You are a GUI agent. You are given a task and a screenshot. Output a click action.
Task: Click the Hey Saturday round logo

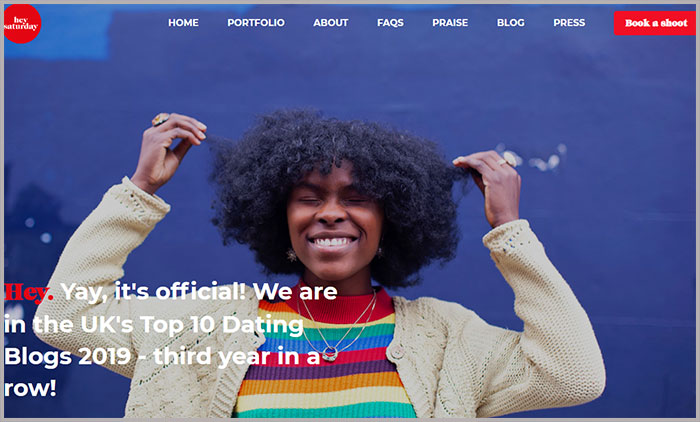(x=22, y=23)
